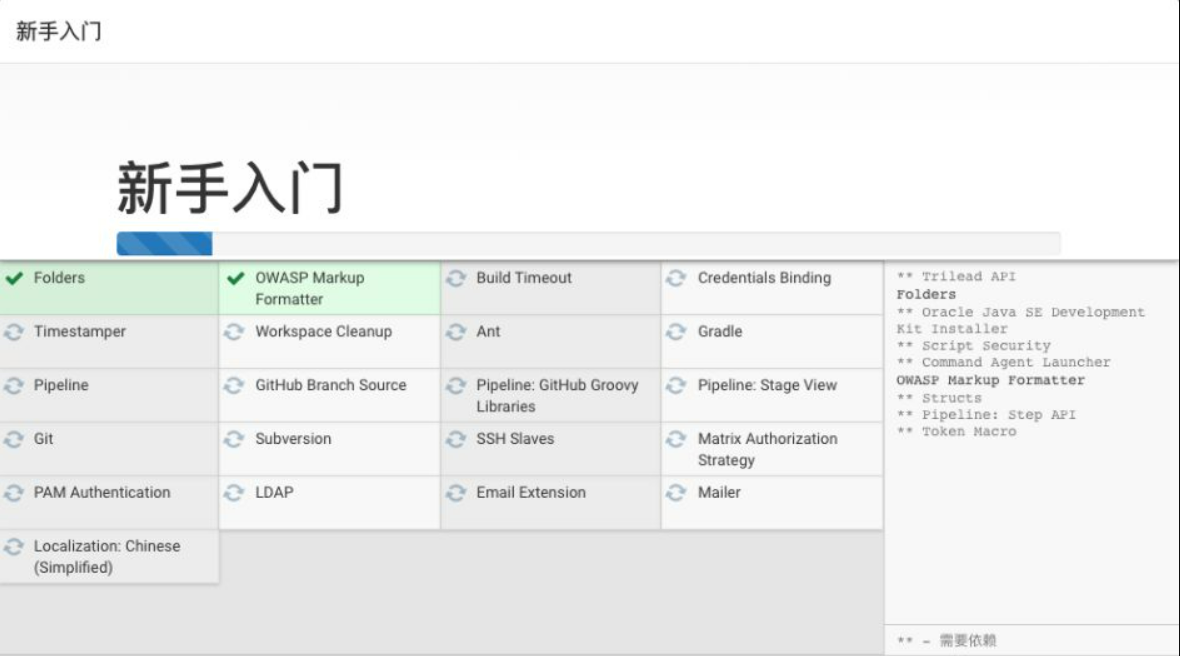1180x656 pixels.
Task: Click the GitHub Branch Source plugin name
Action: point(330,385)
